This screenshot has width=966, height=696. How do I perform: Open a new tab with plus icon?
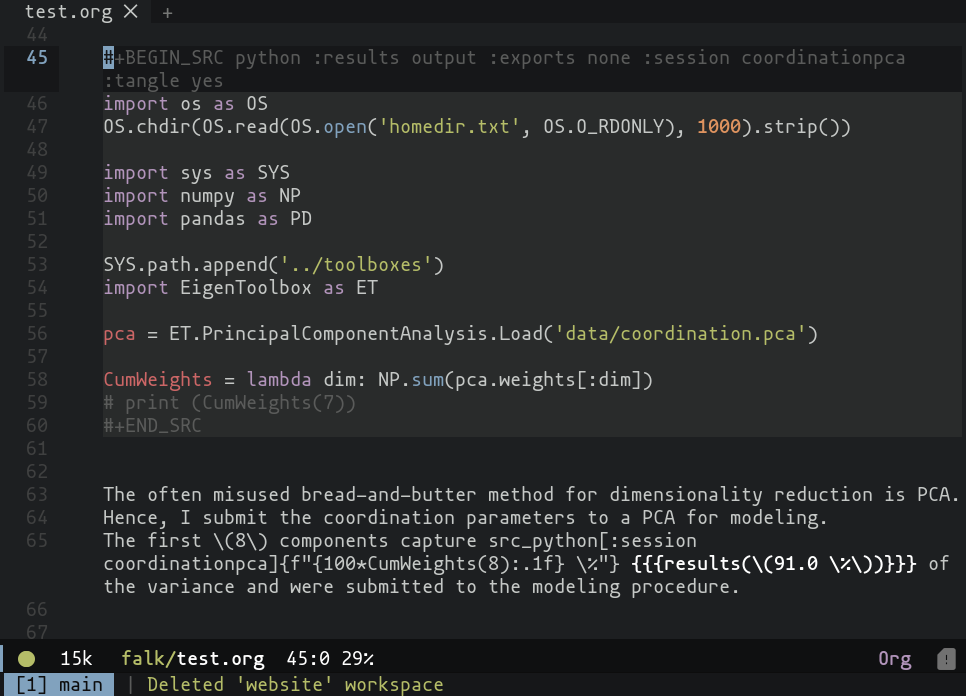(167, 13)
